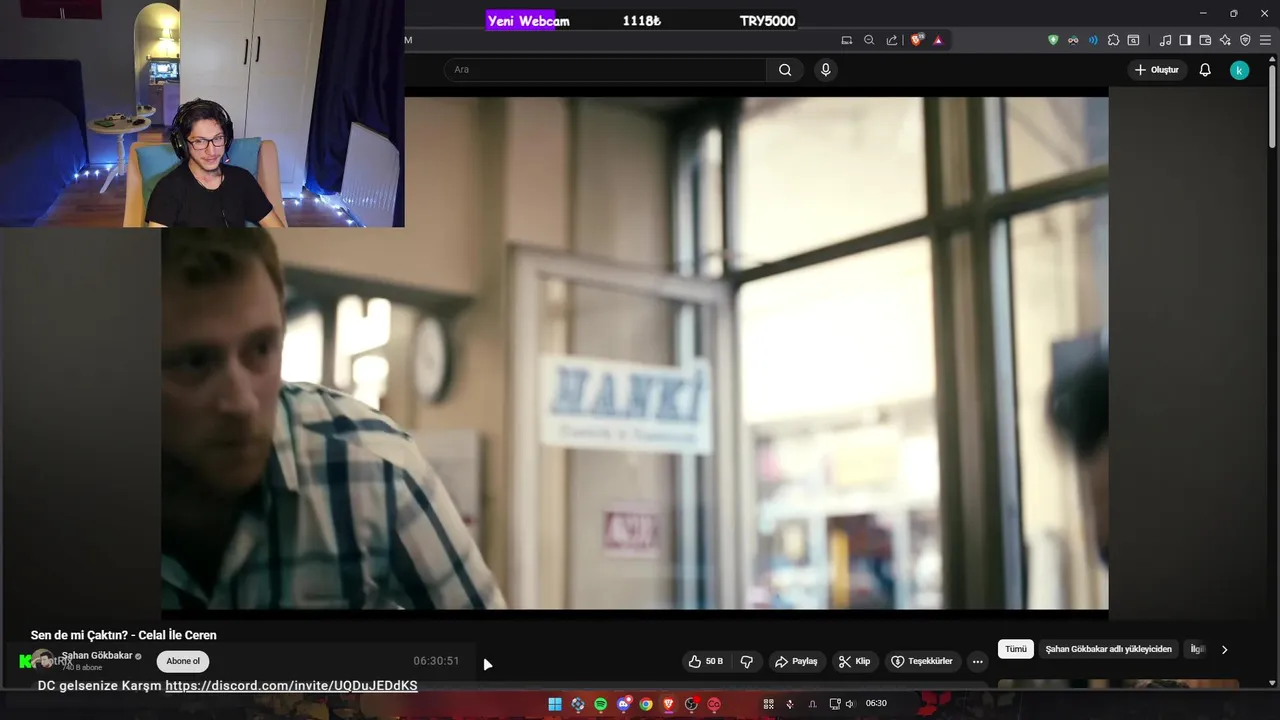This screenshot has height=720, width=1280.
Task: Open the face-with-glasses extension icon
Action: coord(1073,40)
